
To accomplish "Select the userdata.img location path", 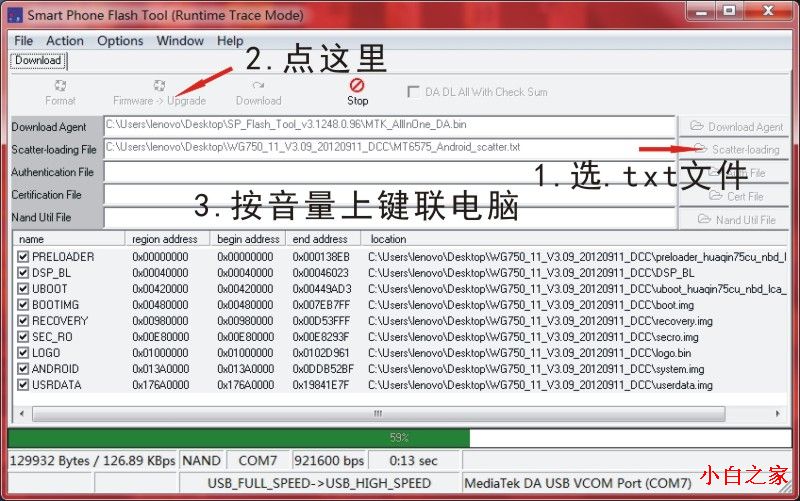I will pyautogui.click(x=540, y=385).
